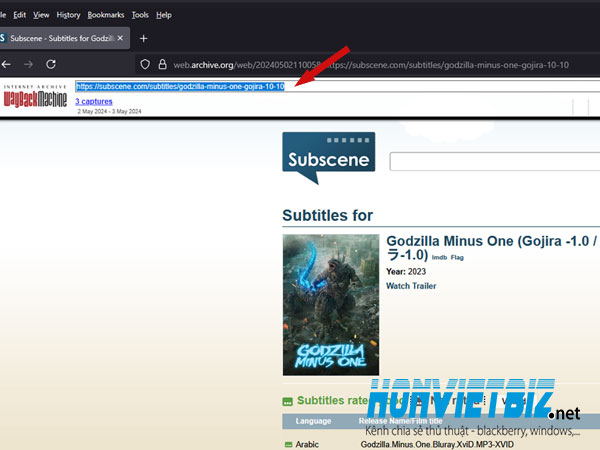The height and width of the screenshot is (450, 600).
Task: Go forward to the next page
Action: pyautogui.click(x=28, y=64)
